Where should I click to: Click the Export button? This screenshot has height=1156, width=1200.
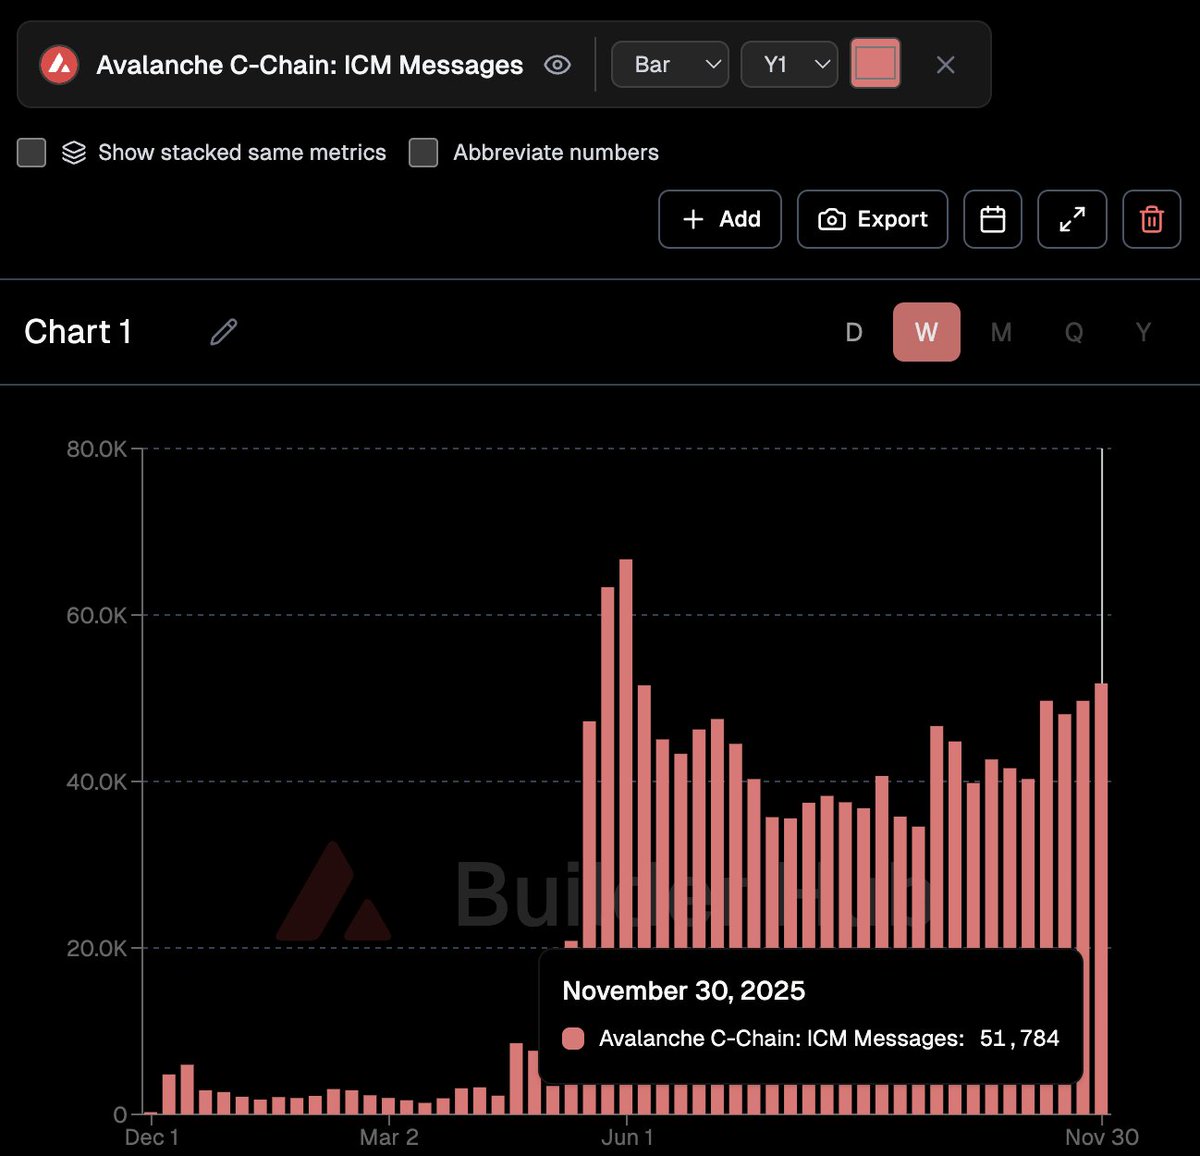point(872,219)
